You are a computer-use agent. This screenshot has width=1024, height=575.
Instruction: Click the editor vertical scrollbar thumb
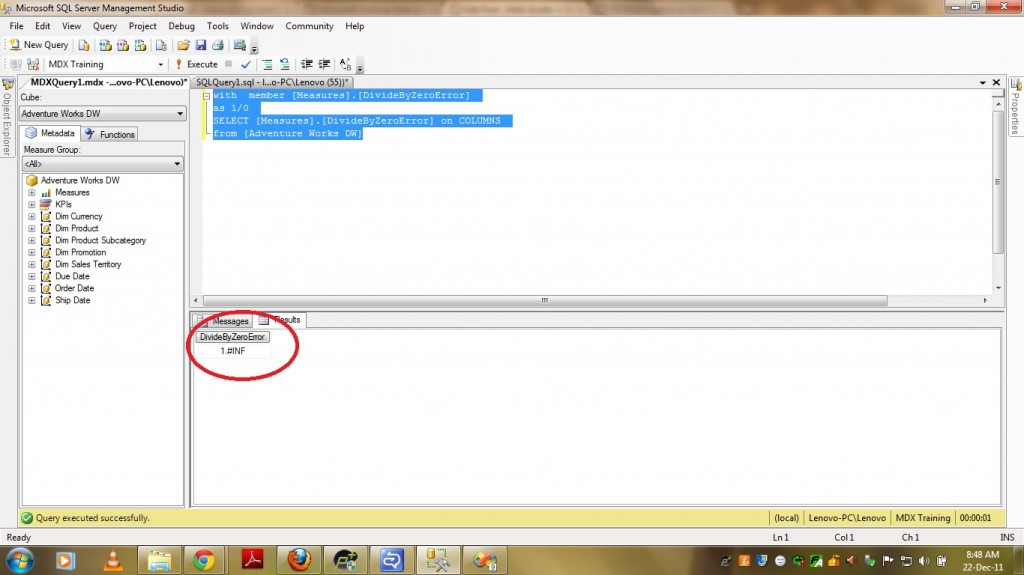(x=997, y=182)
